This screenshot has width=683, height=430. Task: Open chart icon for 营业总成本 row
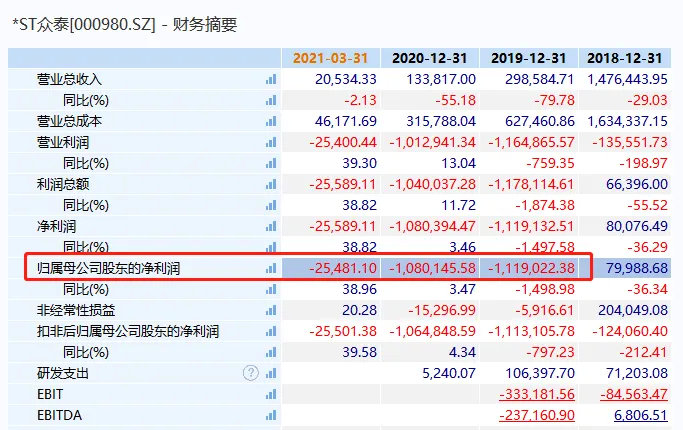pos(271,121)
